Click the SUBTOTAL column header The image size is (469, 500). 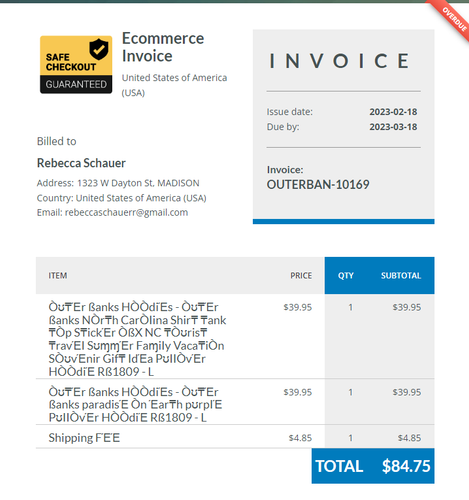pos(401,276)
